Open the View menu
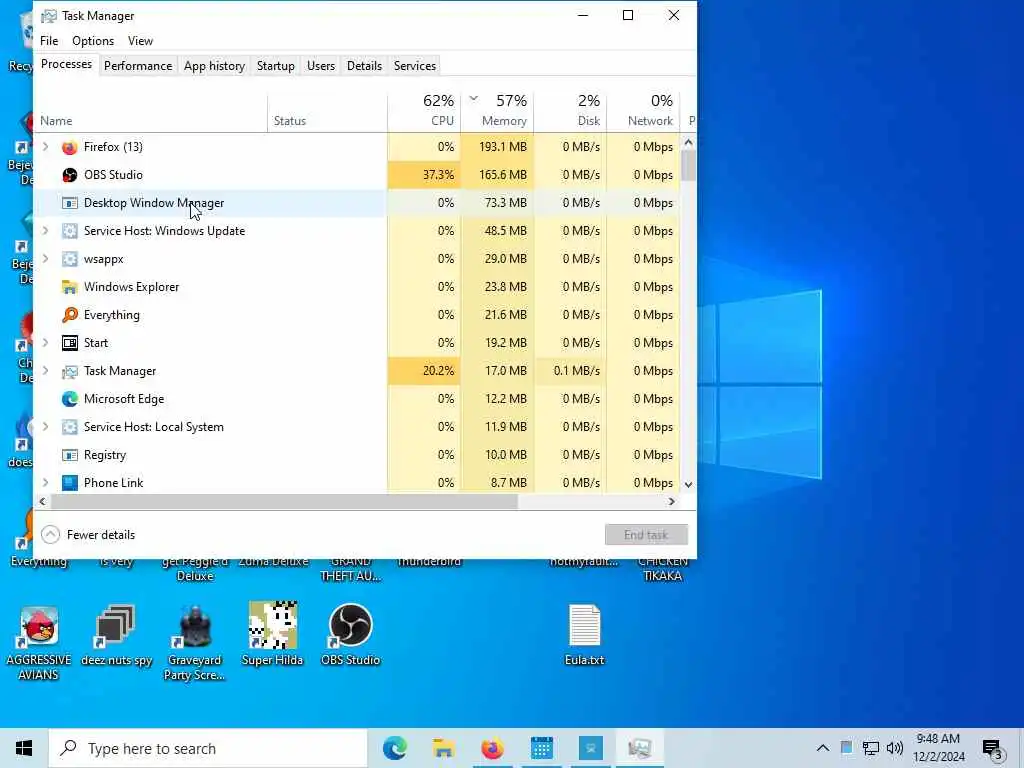Viewport: 1024px width, 768px height. (x=140, y=40)
